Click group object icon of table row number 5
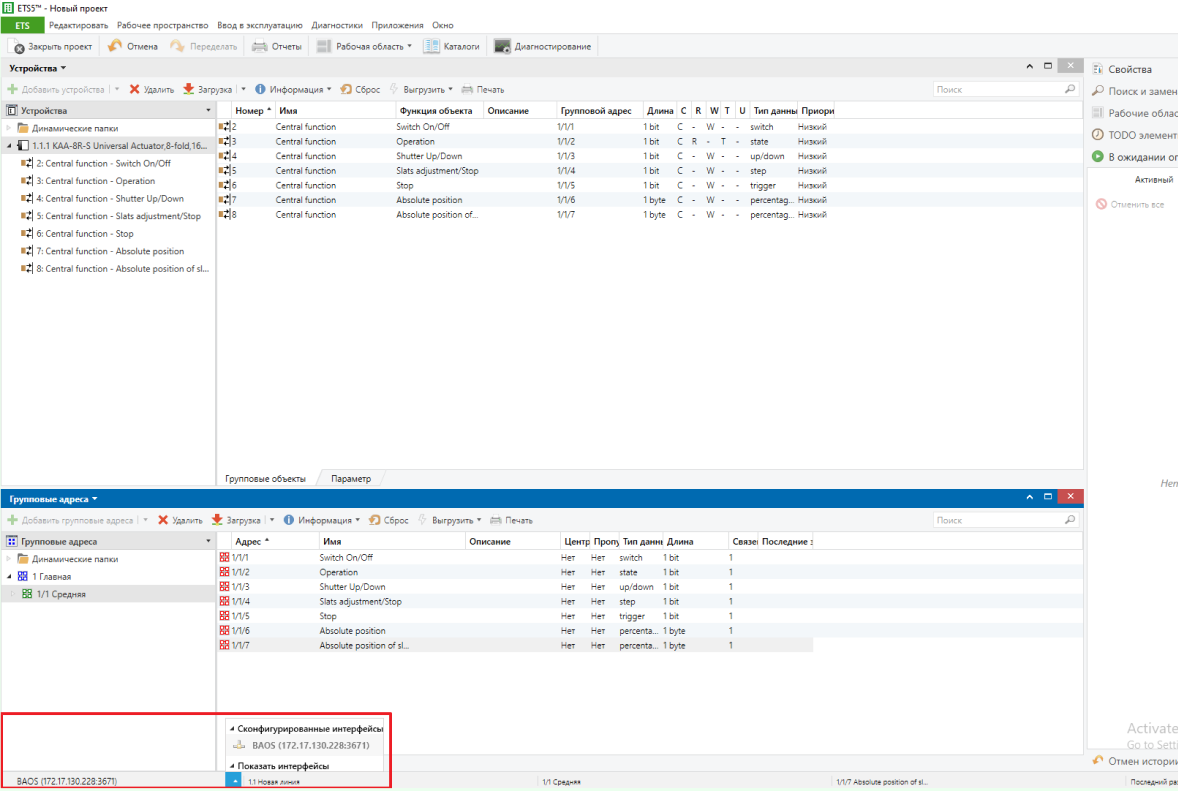Viewport: 1178px width, 791px height. [x=224, y=171]
